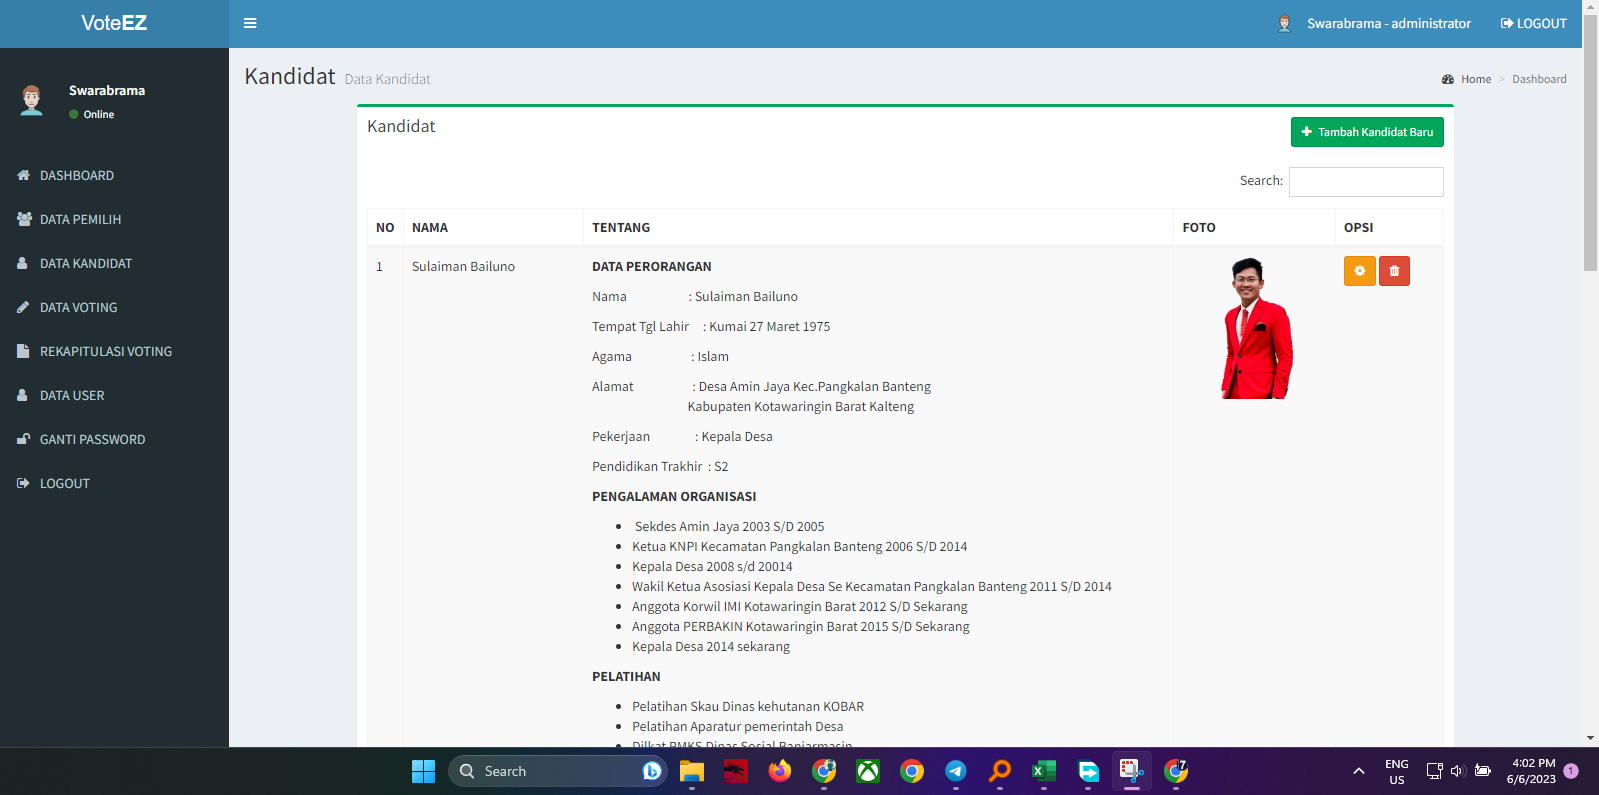Sort table by the FOTO column header
Screen dimensions: 1599x795
[1254, 227]
